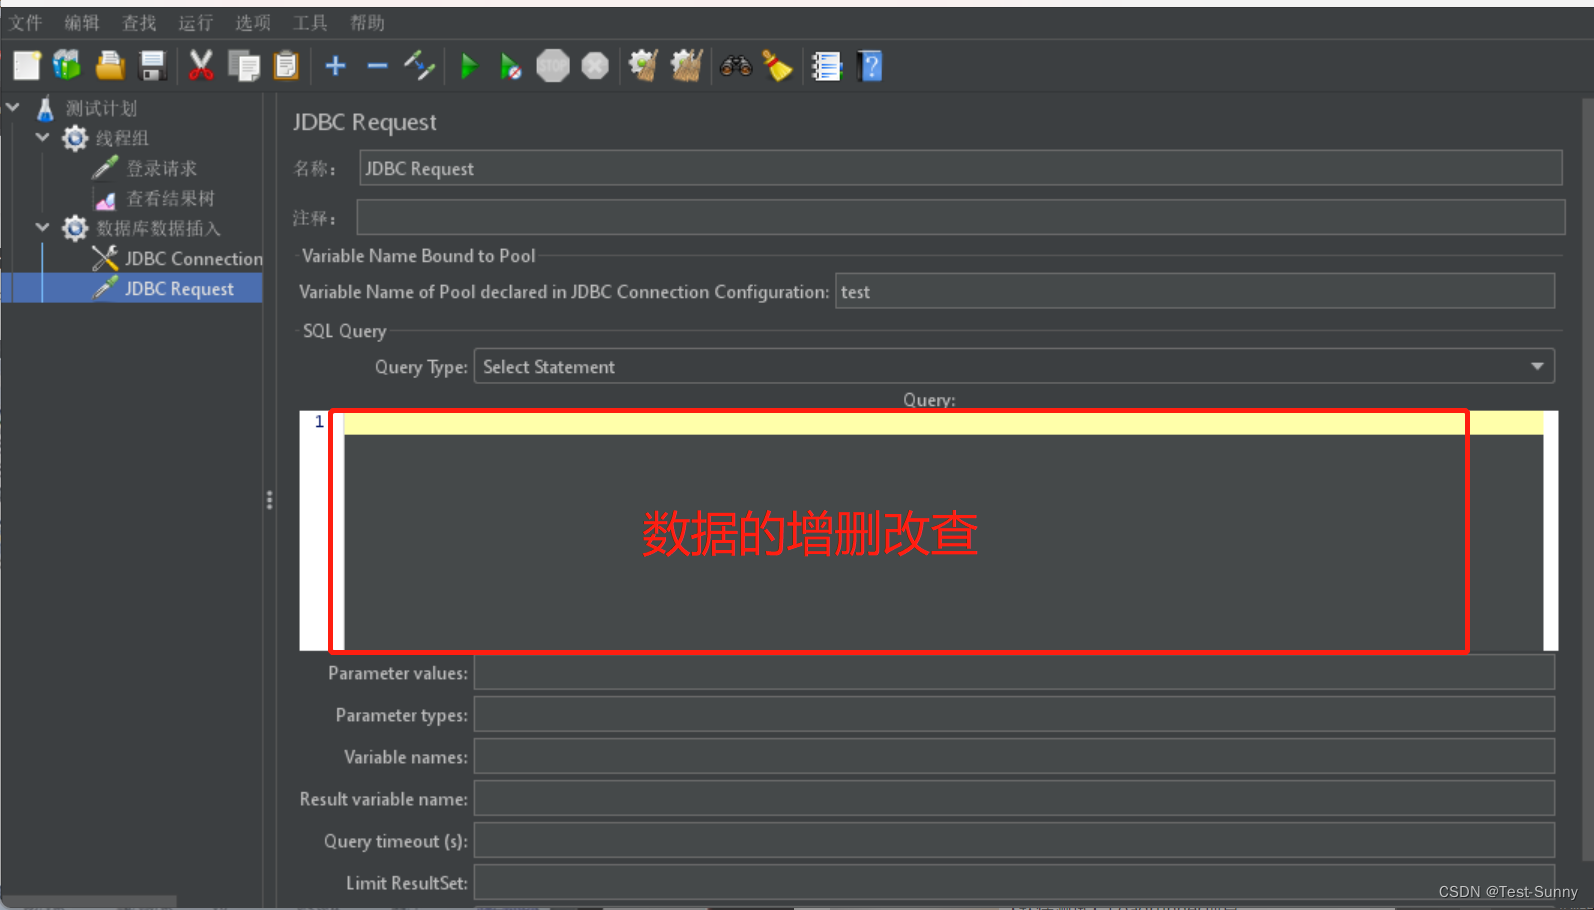Click the Parameter types field
The image size is (1594, 910).
pyautogui.click(x=1014, y=714)
